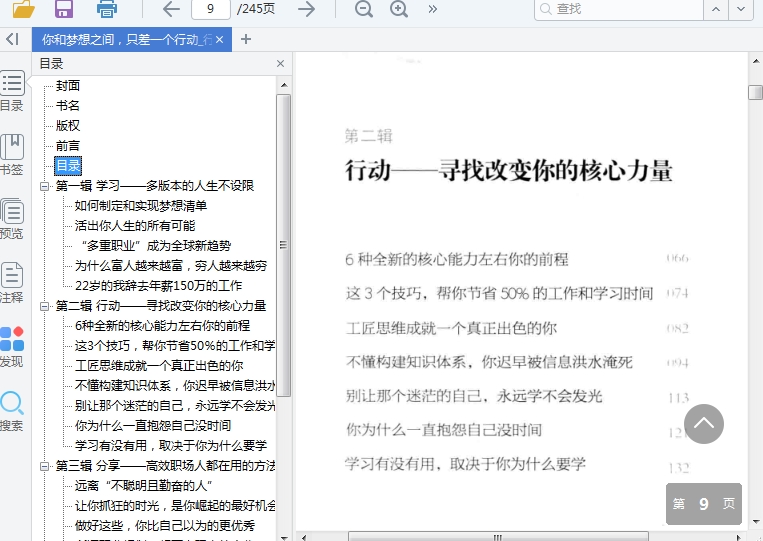Open 做好这些，你比自己以为的更优秀 entry
The height and width of the screenshot is (541, 763).
click(165, 526)
